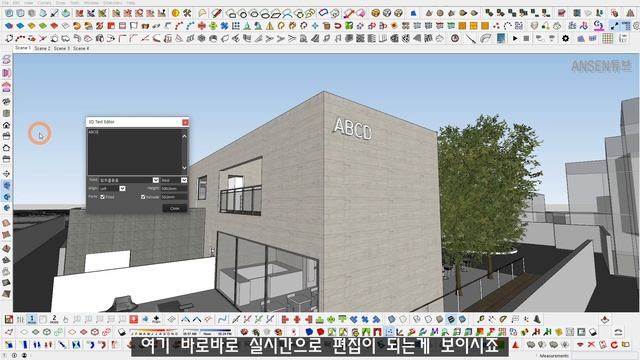The width and height of the screenshot is (640, 360).
Task: Click the black gear settings toolbar icon
Action: 565,38
